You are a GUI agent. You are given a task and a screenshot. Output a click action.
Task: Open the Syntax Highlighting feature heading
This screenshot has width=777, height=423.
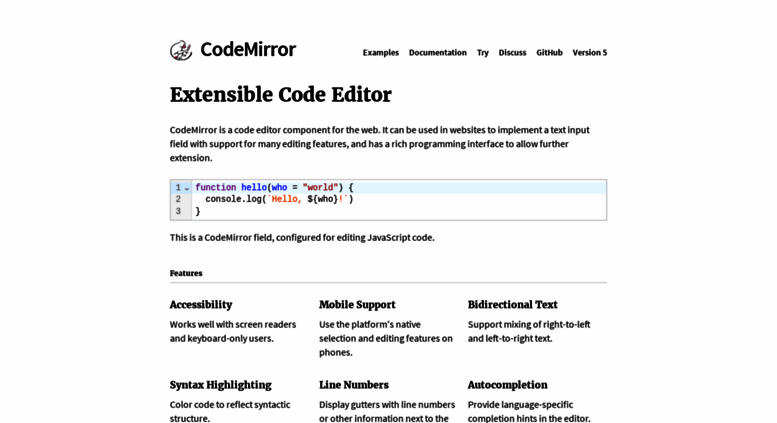[x=221, y=385]
